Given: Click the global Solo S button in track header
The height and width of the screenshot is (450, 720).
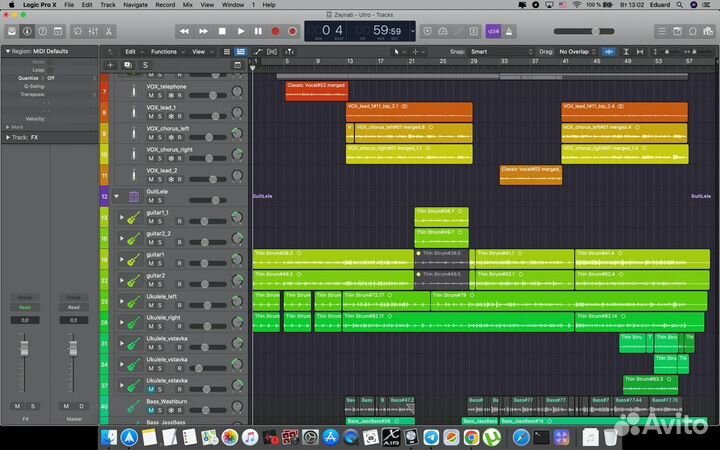Looking at the screenshot, I should [x=145, y=65].
